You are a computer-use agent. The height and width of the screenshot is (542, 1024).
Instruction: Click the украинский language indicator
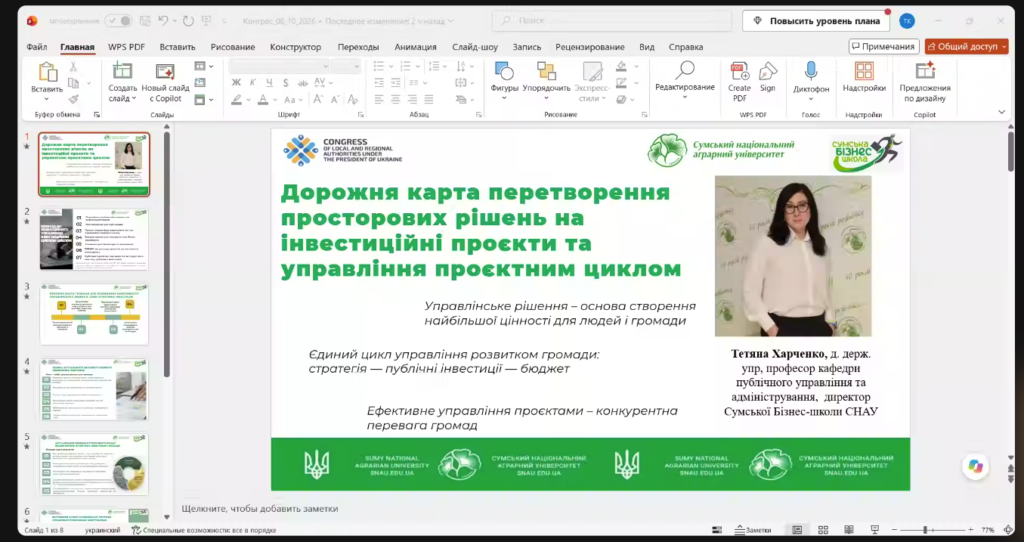click(x=103, y=530)
